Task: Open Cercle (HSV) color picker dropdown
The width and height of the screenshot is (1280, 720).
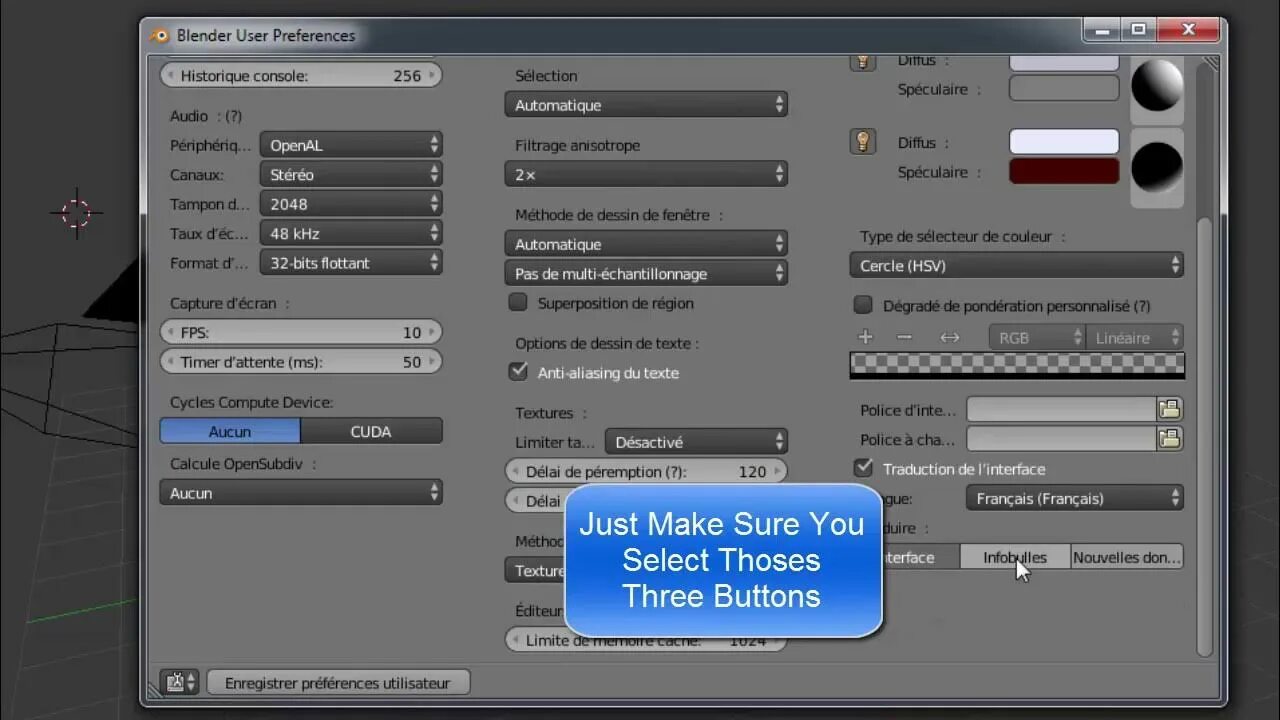Action: [x=1017, y=265]
